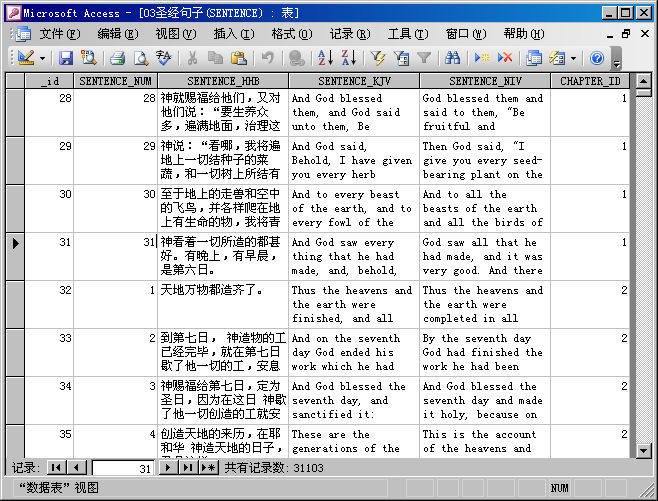The width and height of the screenshot is (658, 501).
Task: Select the SENTENCE_NIV column header
Action: 485,81
